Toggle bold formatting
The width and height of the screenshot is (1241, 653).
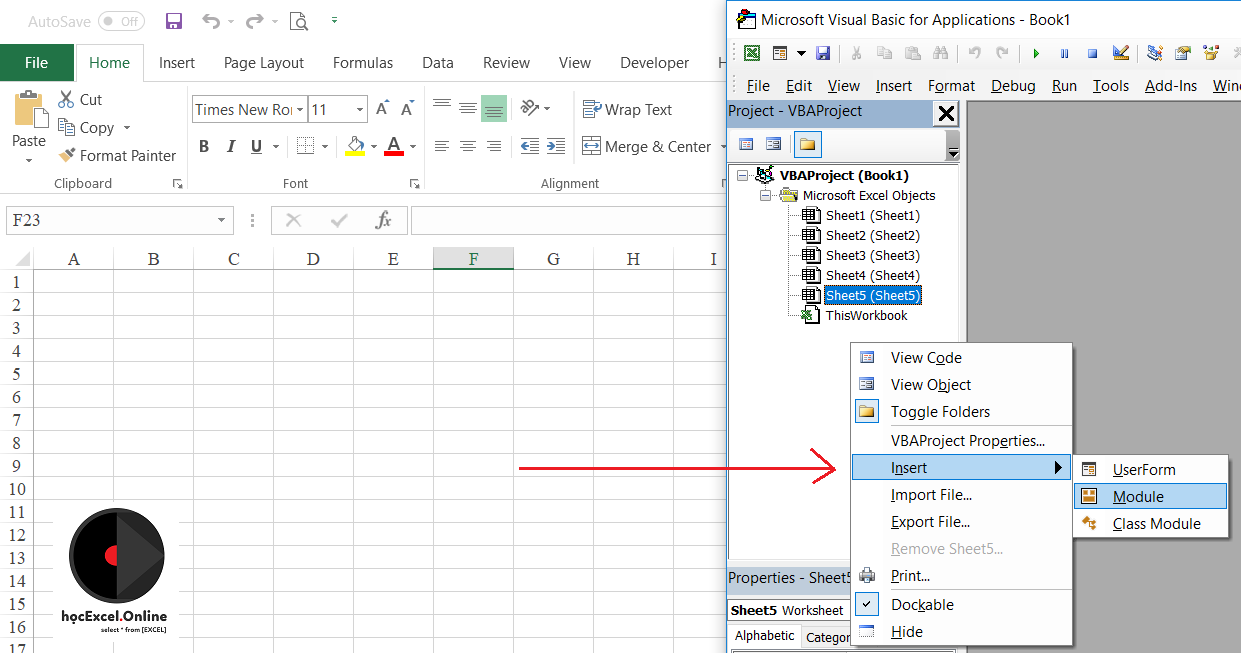click(x=204, y=146)
